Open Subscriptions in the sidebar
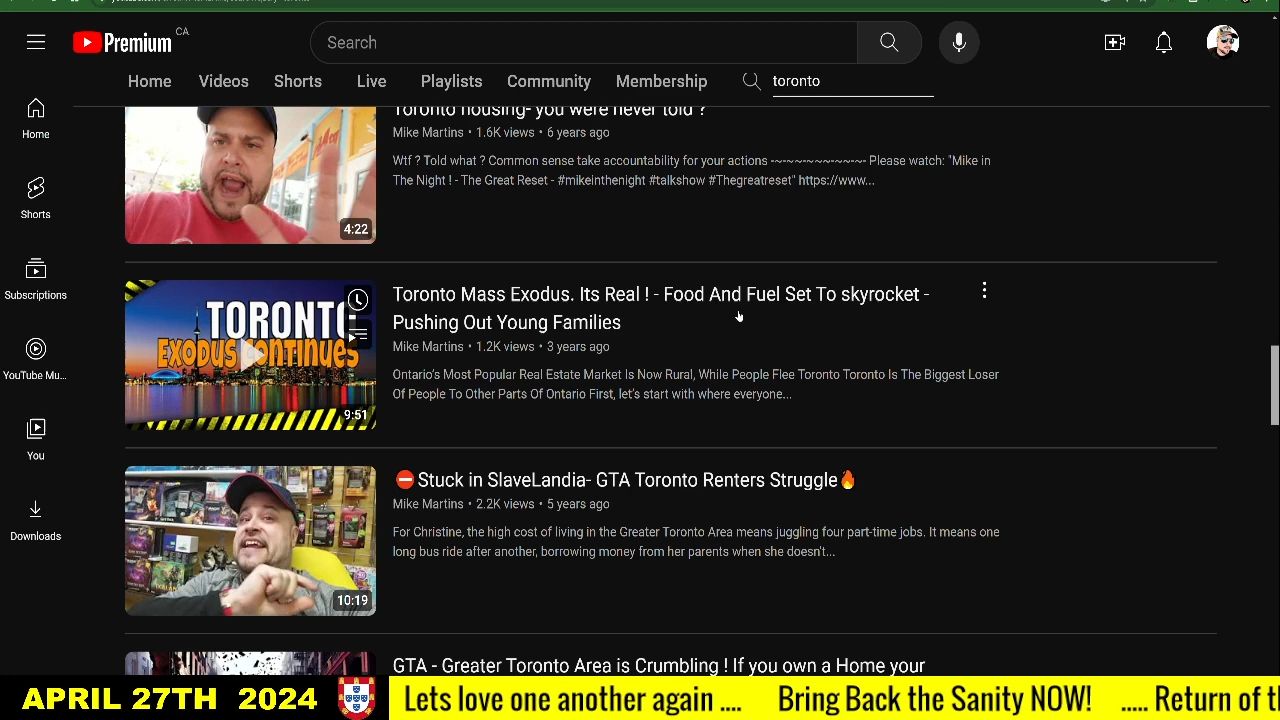 click(x=35, y=279)
